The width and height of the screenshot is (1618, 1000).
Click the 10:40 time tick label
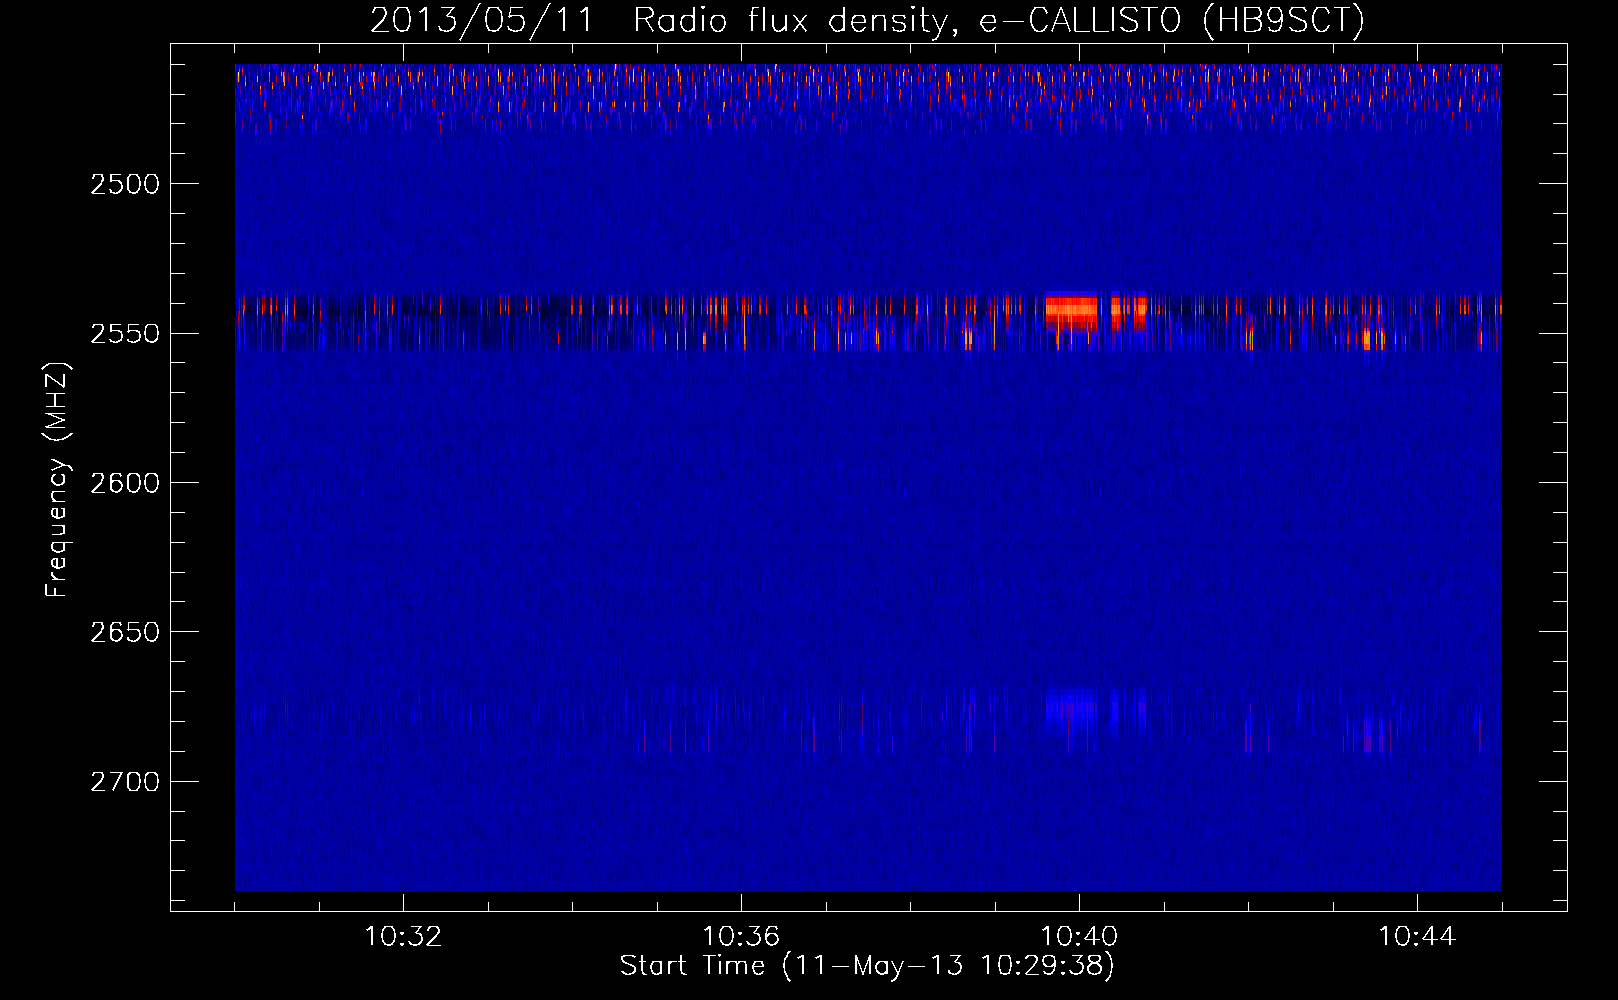(1079, 937)
